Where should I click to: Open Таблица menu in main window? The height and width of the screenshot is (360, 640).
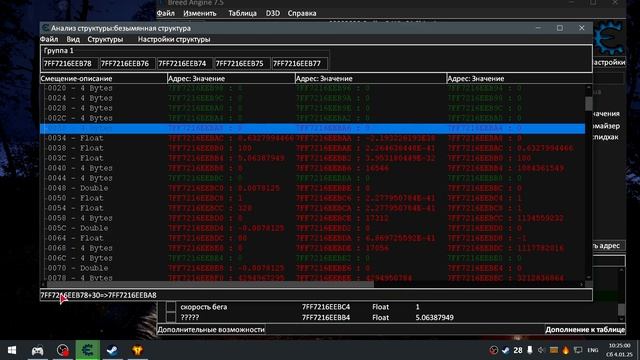[242, 13]
